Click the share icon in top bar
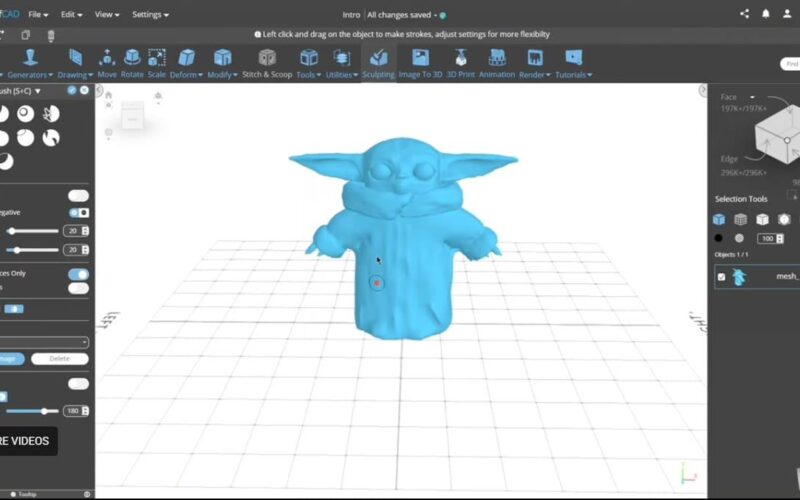Image resolution: width=800 pixels, height=500 pixels. coord(744,14)
